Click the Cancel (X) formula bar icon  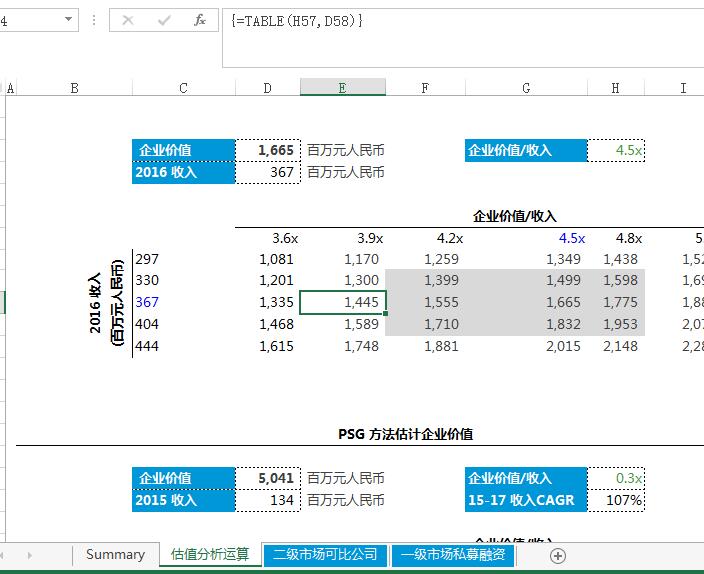click(x=127, y=20)
